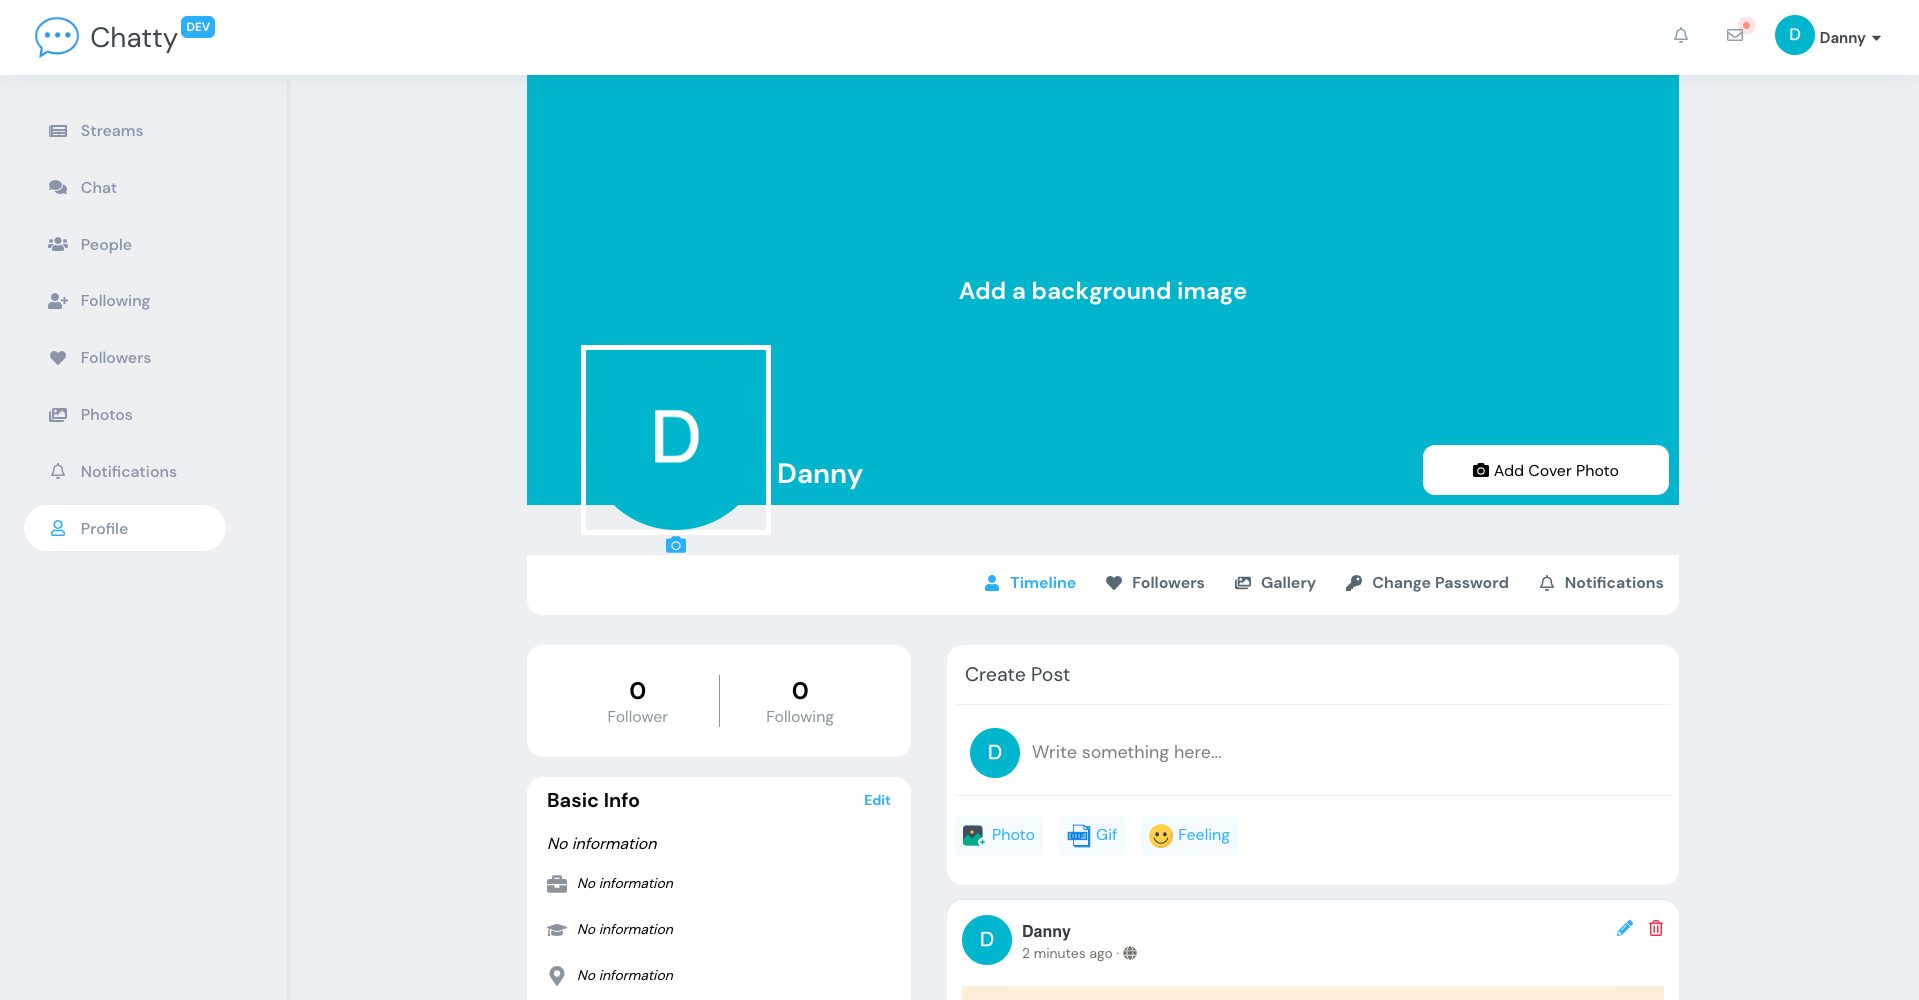Click Danny's avatar on the post
This screenshot has height=1000, width=1919.
pyautogui.click(x=987, y=940)
